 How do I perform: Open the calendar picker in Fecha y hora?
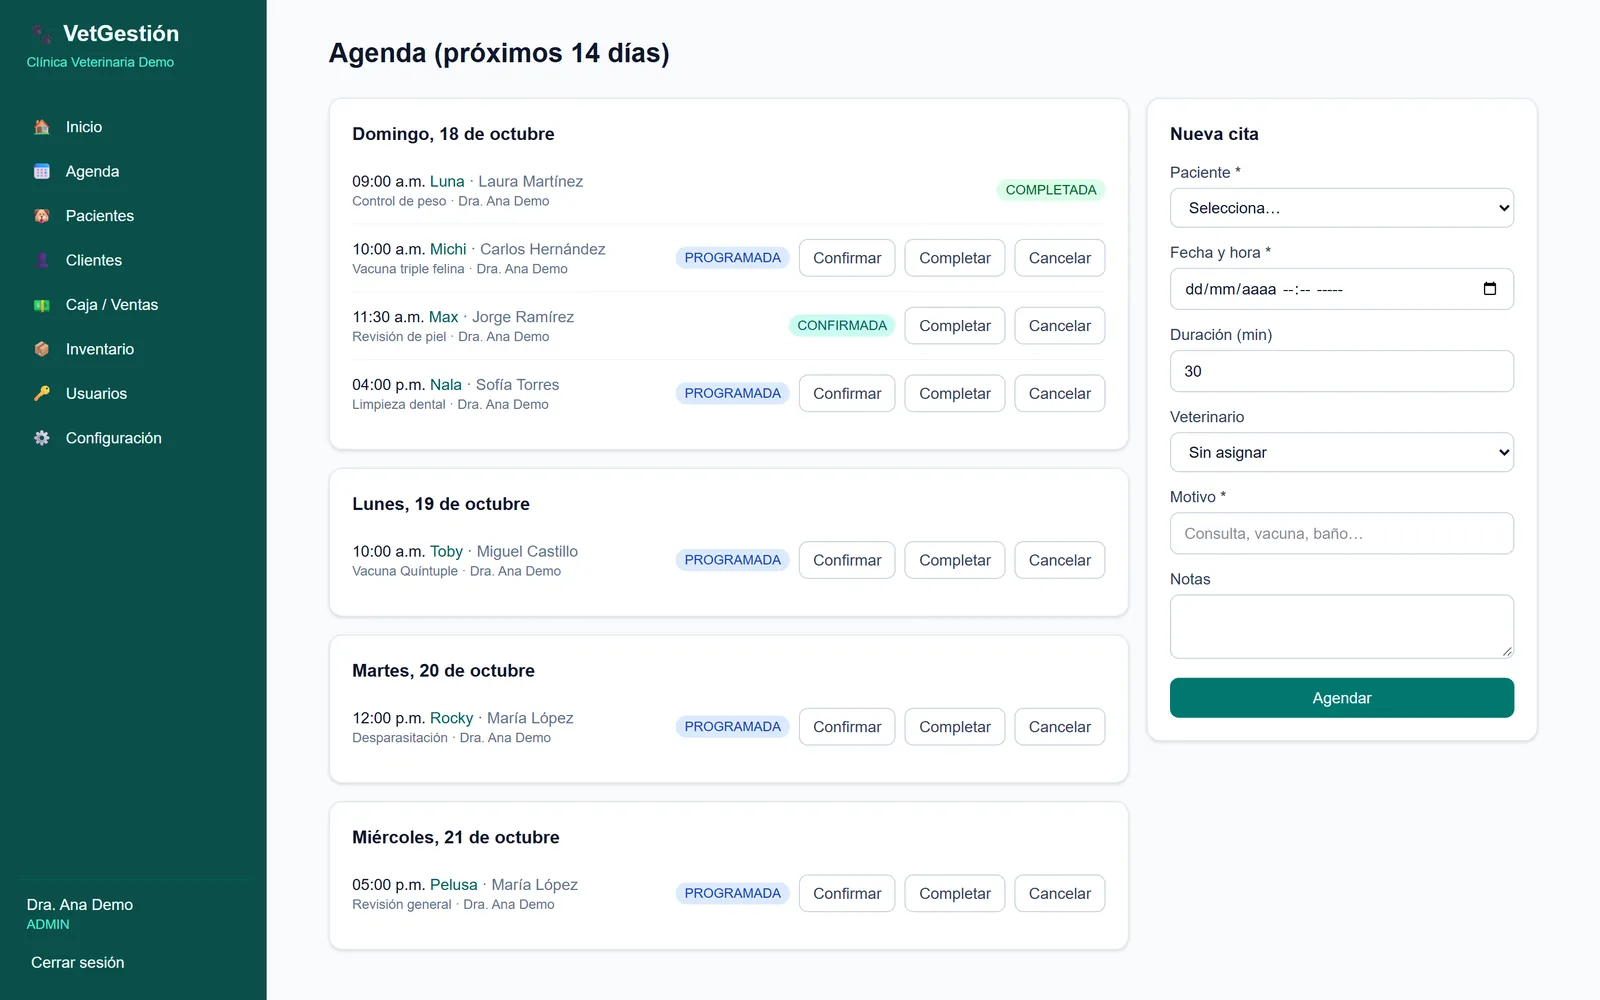[x=1489, y=289]
